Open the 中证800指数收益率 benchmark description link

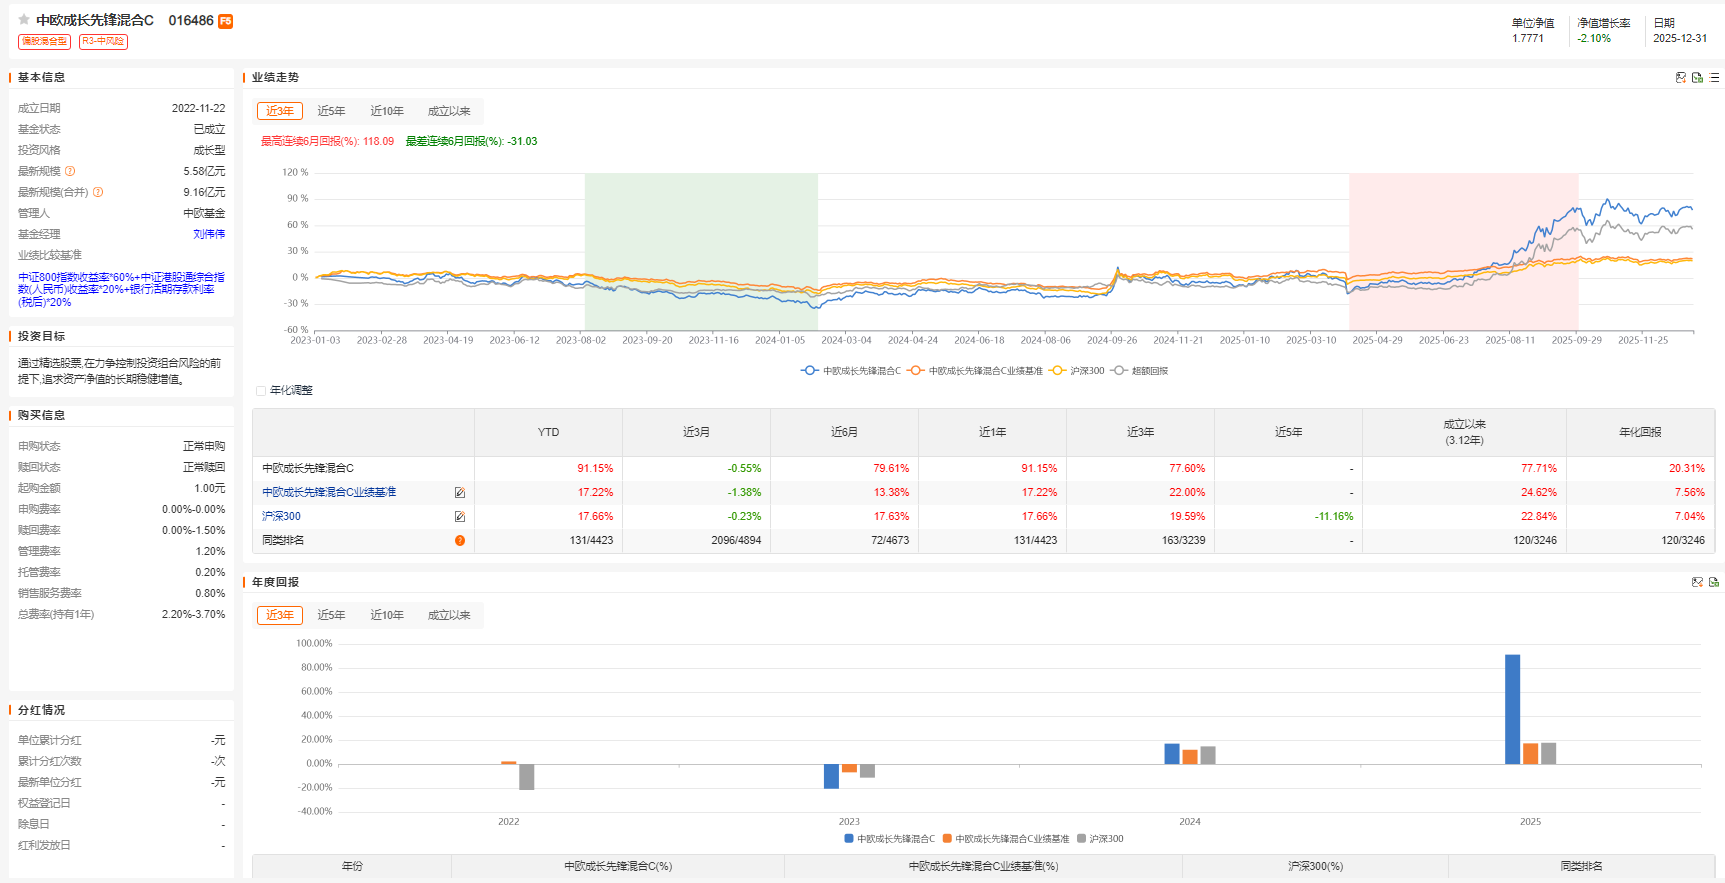point(121,289)
